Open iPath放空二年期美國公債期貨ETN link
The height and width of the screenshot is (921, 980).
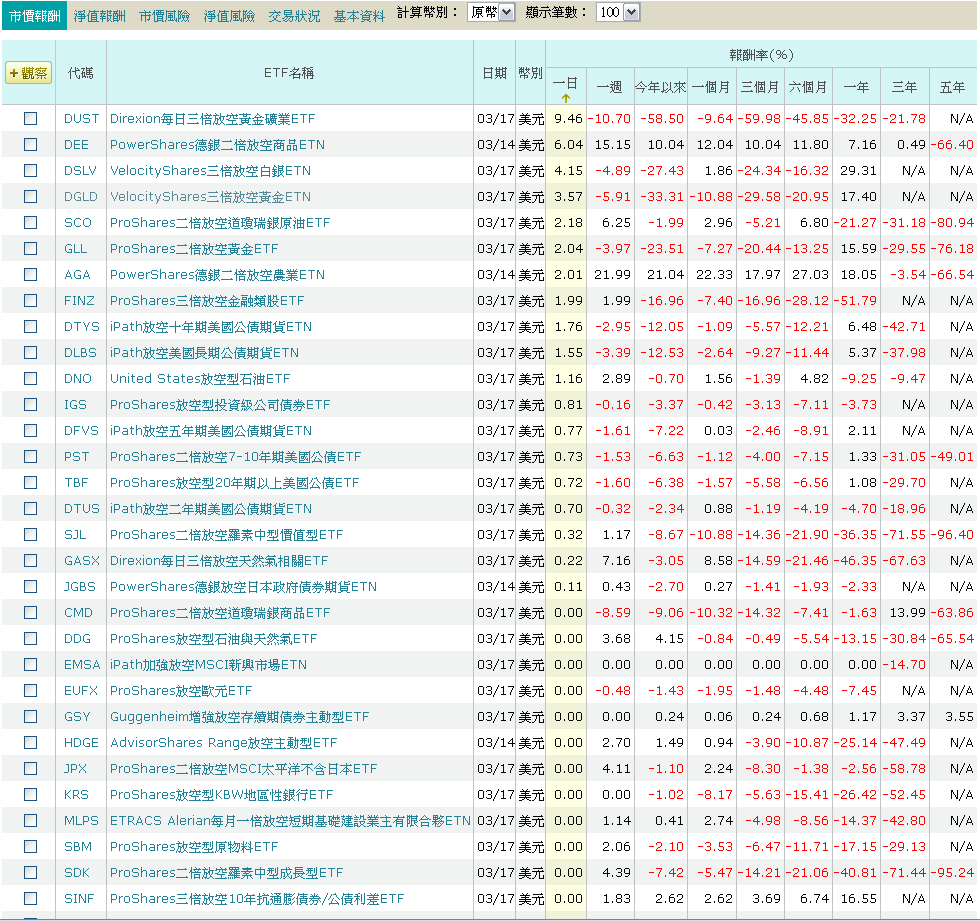tap(211, 509)
